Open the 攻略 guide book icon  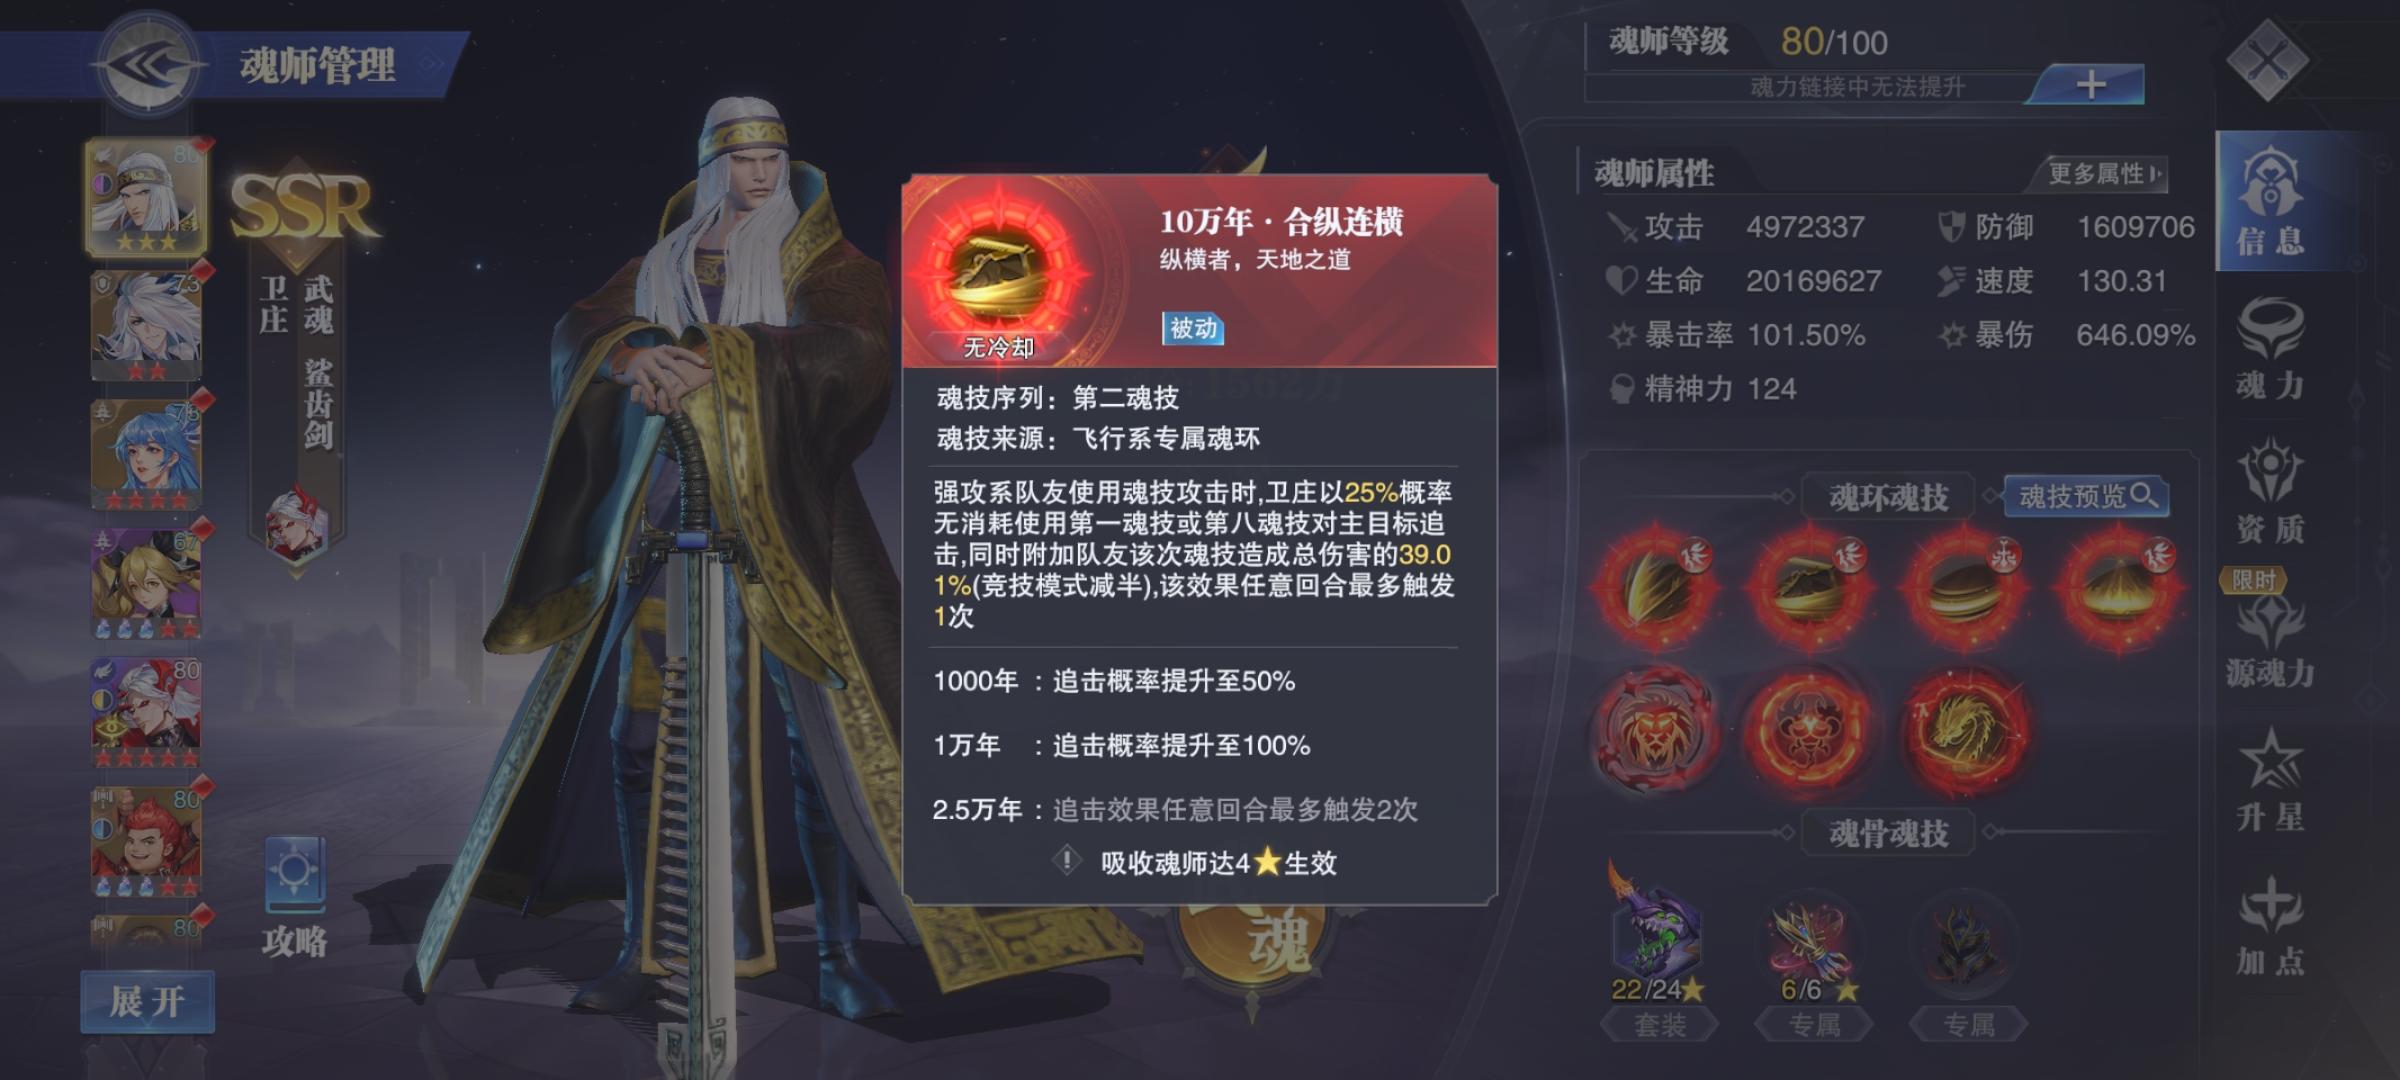pos(295,875)
